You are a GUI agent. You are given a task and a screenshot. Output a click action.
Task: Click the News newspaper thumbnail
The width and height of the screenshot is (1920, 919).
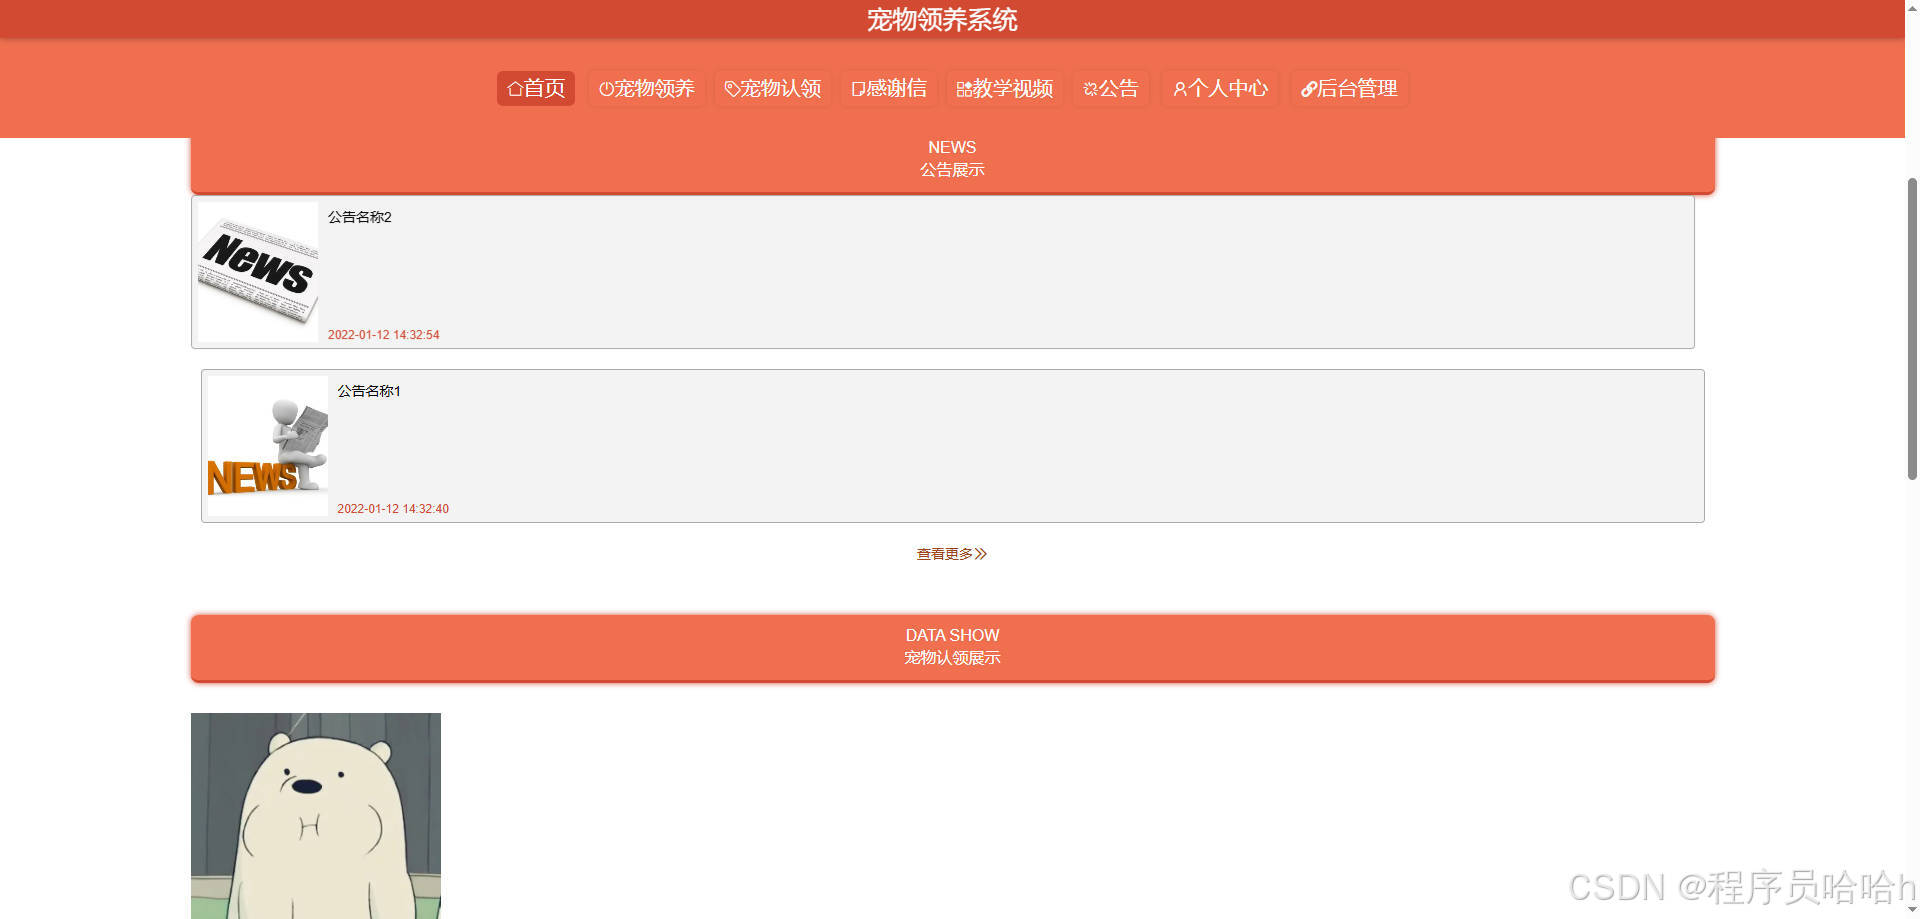point(258,272)
